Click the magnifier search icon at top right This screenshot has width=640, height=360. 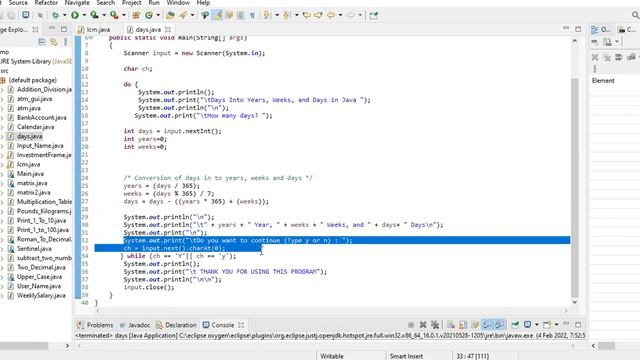[x=635, y=15]
